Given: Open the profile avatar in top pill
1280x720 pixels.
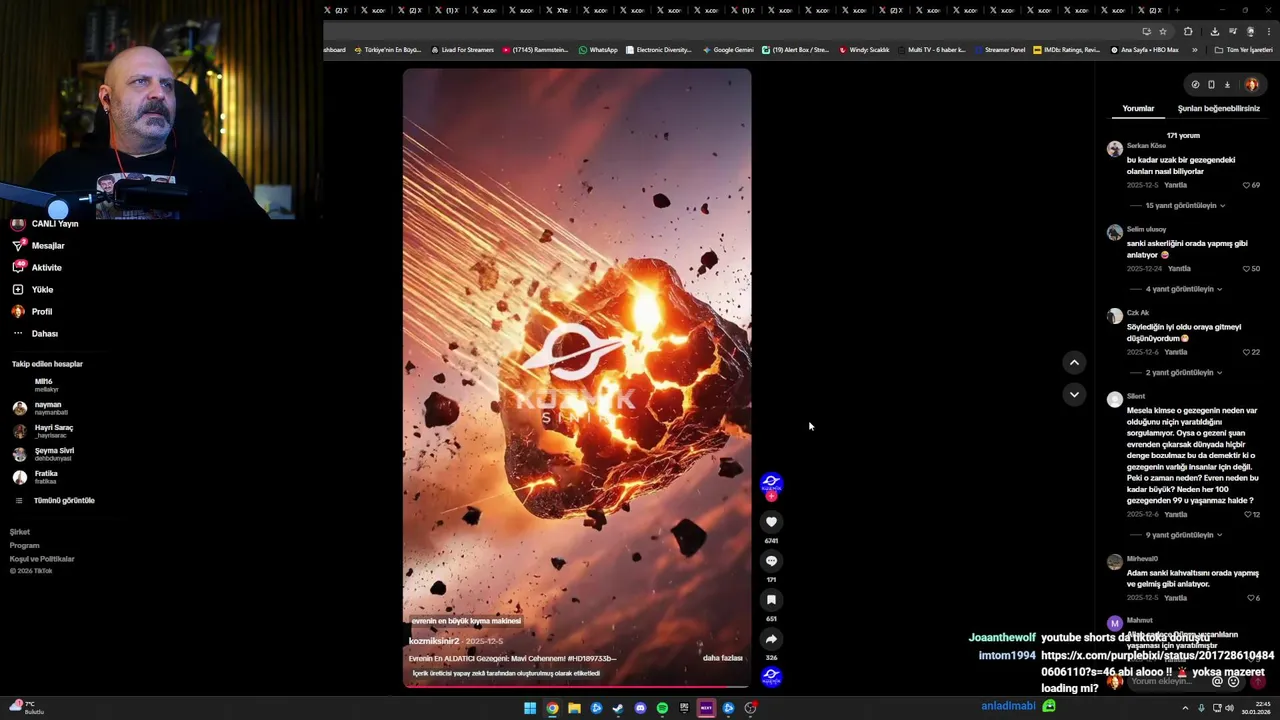Looking at the screenshot, I should pyautogui.click(x=1251, y=85).
